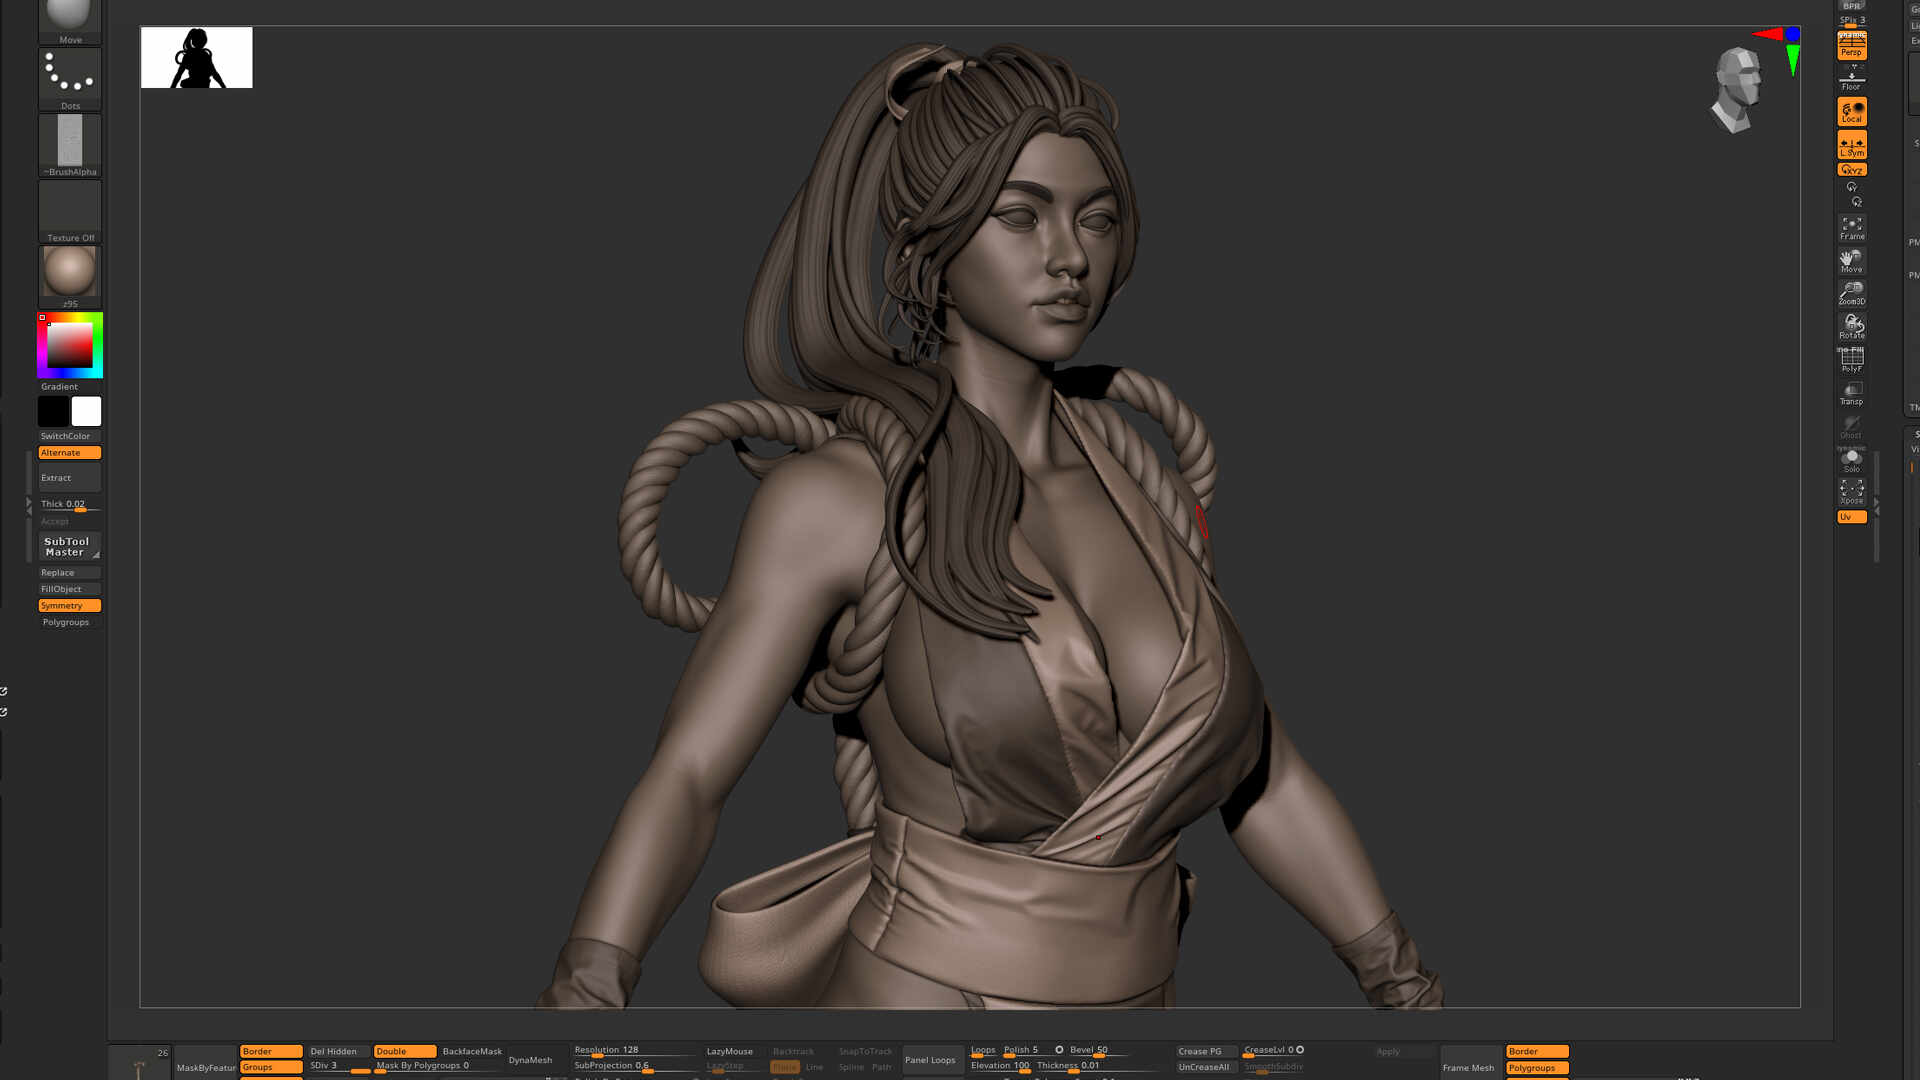The image size is (1920, 1080).
Task: Select the Zoom3D navigation icon
Action: (1852, 293)
